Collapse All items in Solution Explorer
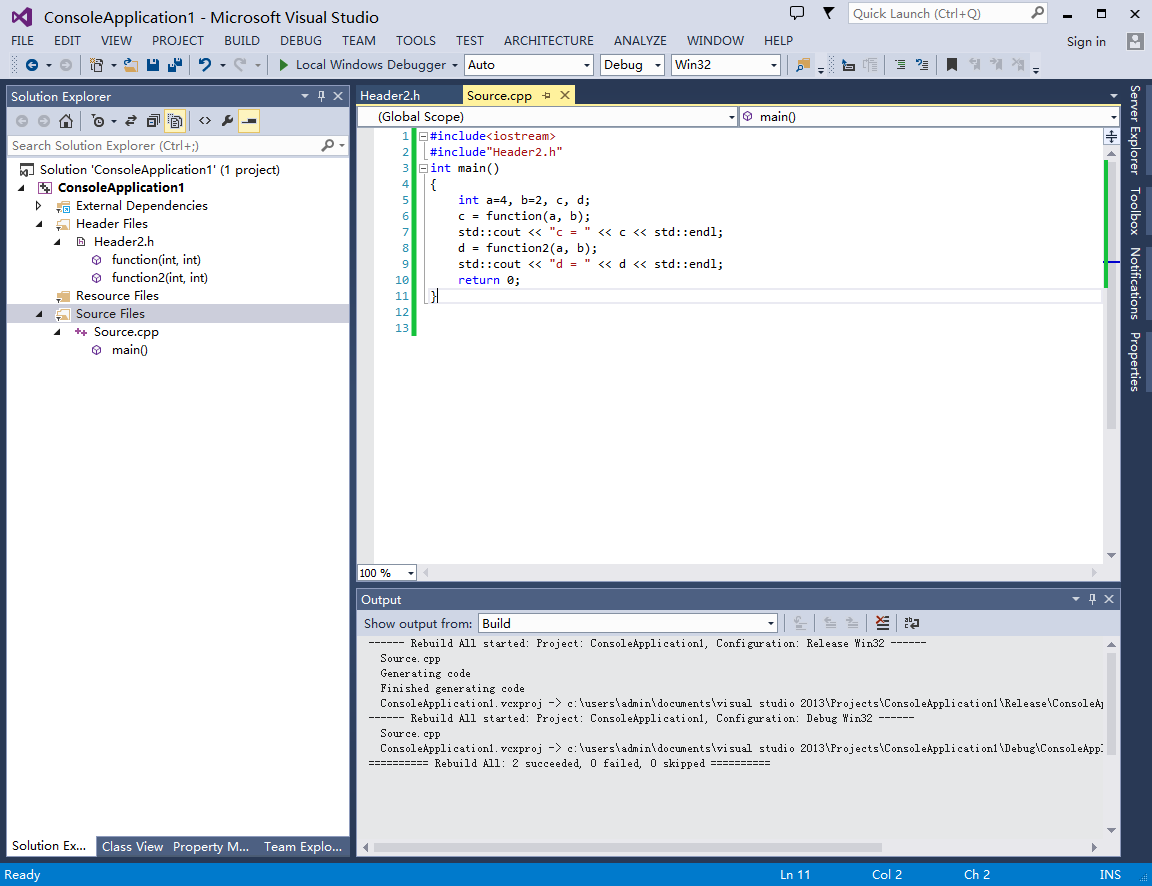Viewport: 1152px width, 886px height. point(153,120)
